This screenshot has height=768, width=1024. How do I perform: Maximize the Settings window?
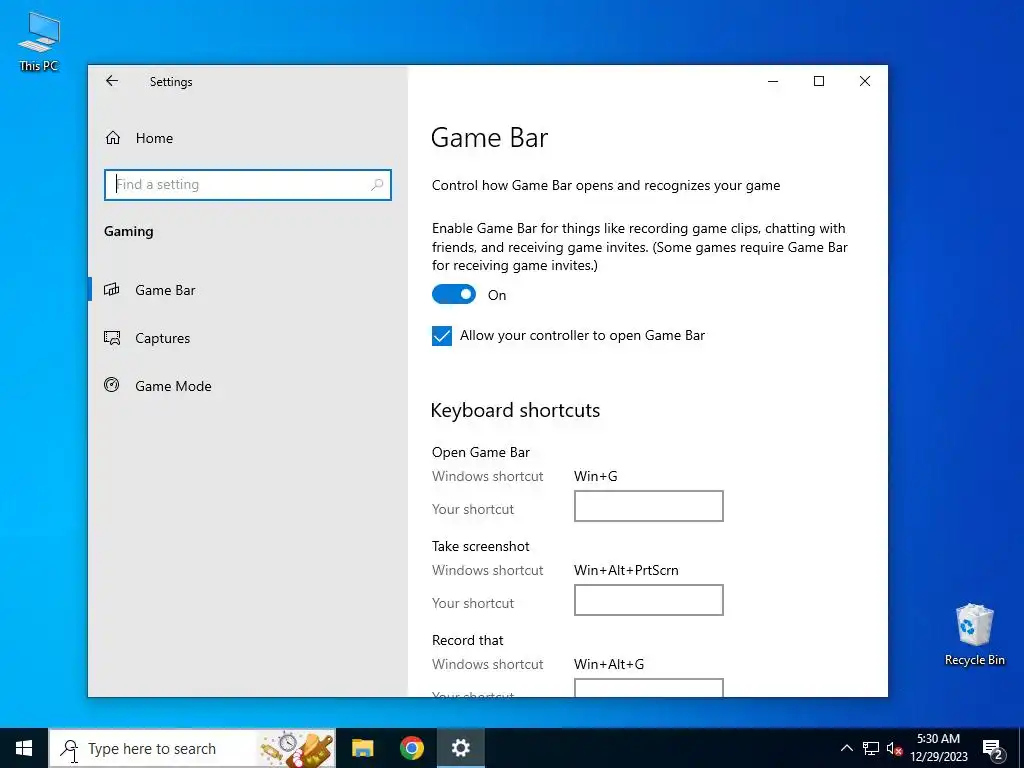pyautogui.click(x=819, y=81)
